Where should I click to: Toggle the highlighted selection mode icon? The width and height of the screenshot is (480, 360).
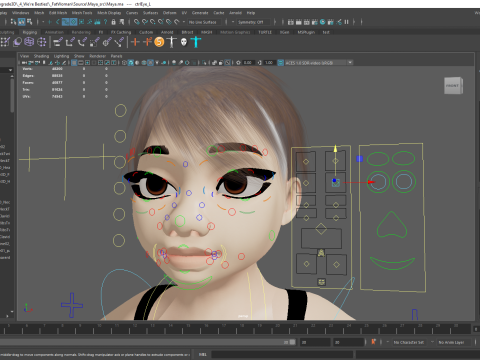pyautogui.click(x=22, y=22)
